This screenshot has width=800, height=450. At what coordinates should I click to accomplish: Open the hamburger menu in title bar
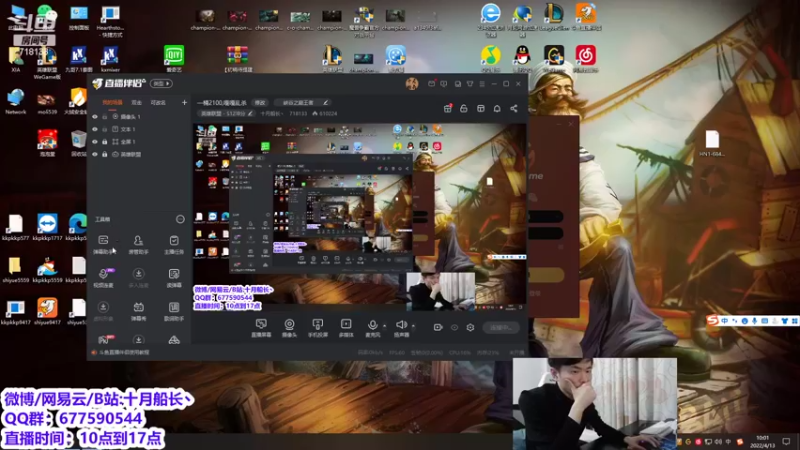click(x=482, y=84)
